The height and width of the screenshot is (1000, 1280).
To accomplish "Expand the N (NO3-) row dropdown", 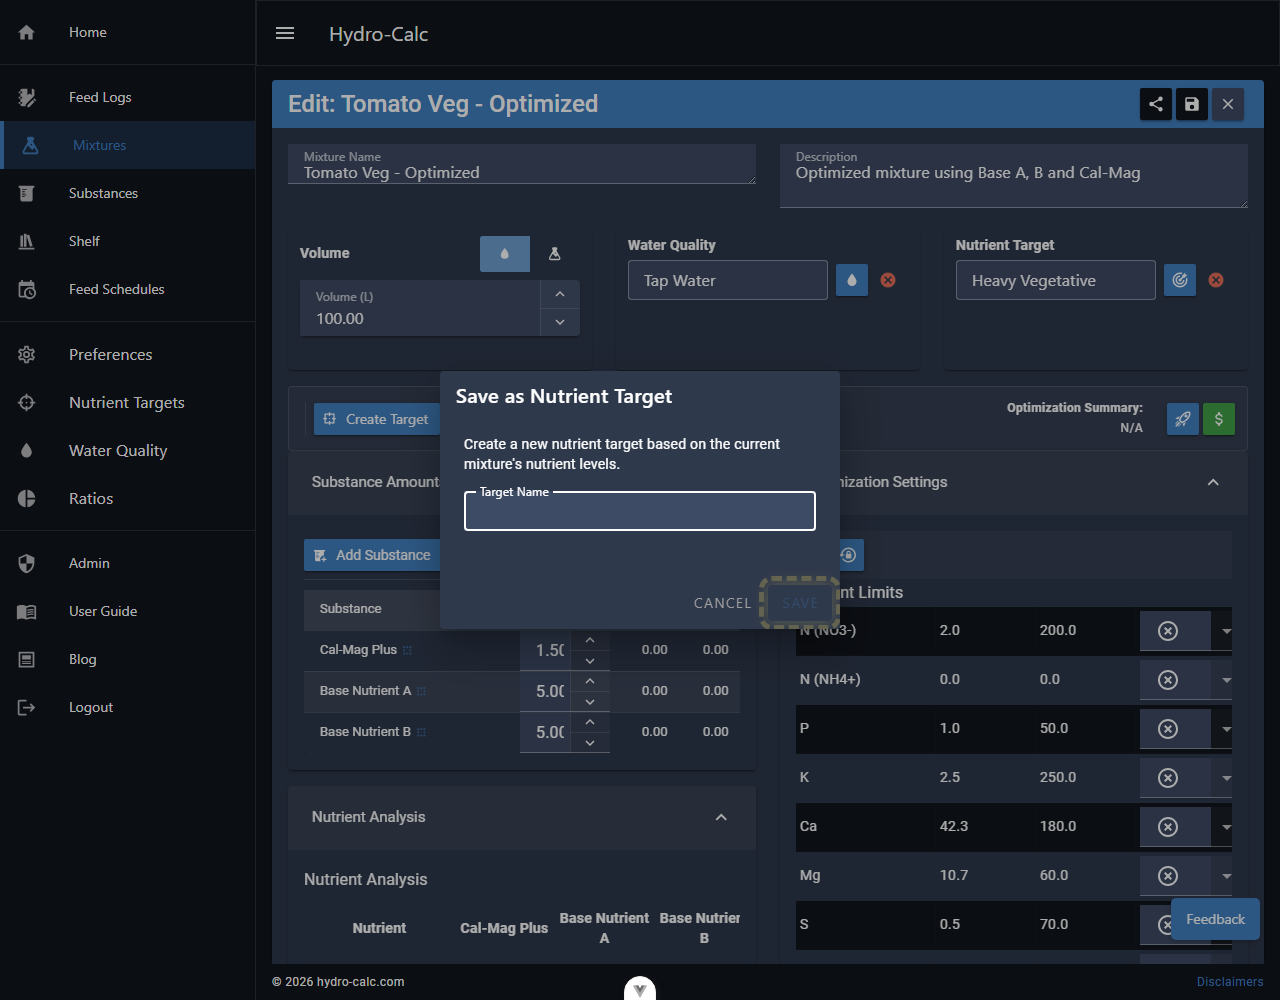I will pyautogui.click(x=1226, y=632).
